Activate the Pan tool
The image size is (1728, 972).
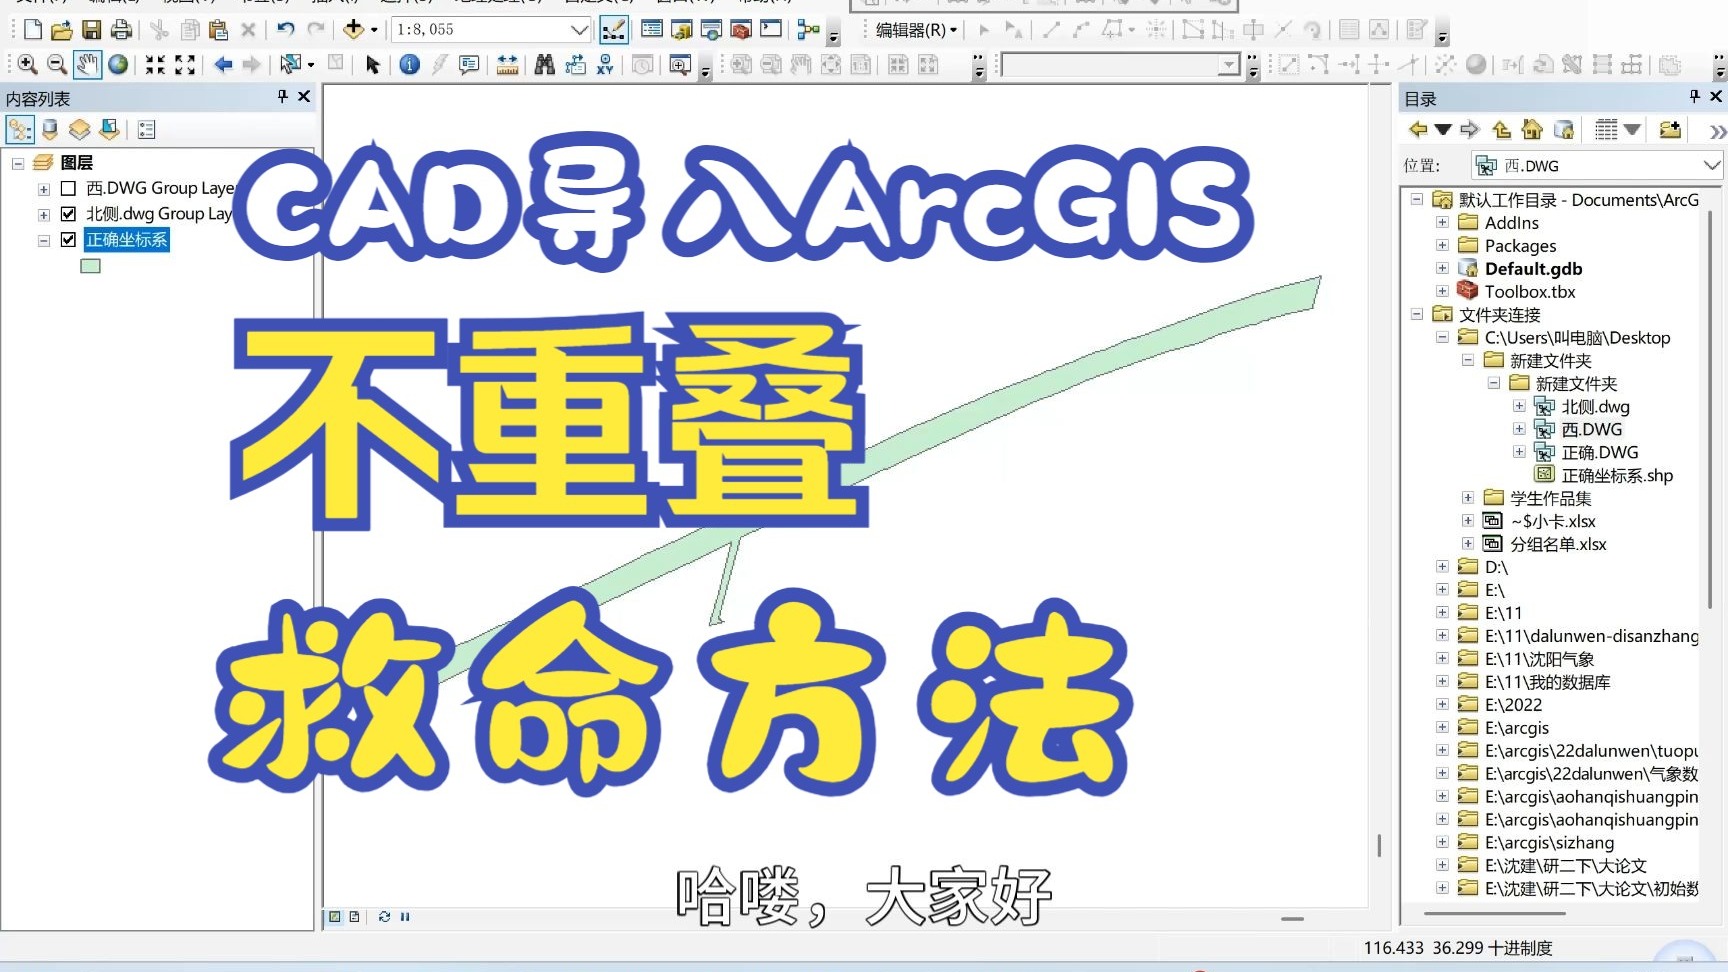pos(87,64)
